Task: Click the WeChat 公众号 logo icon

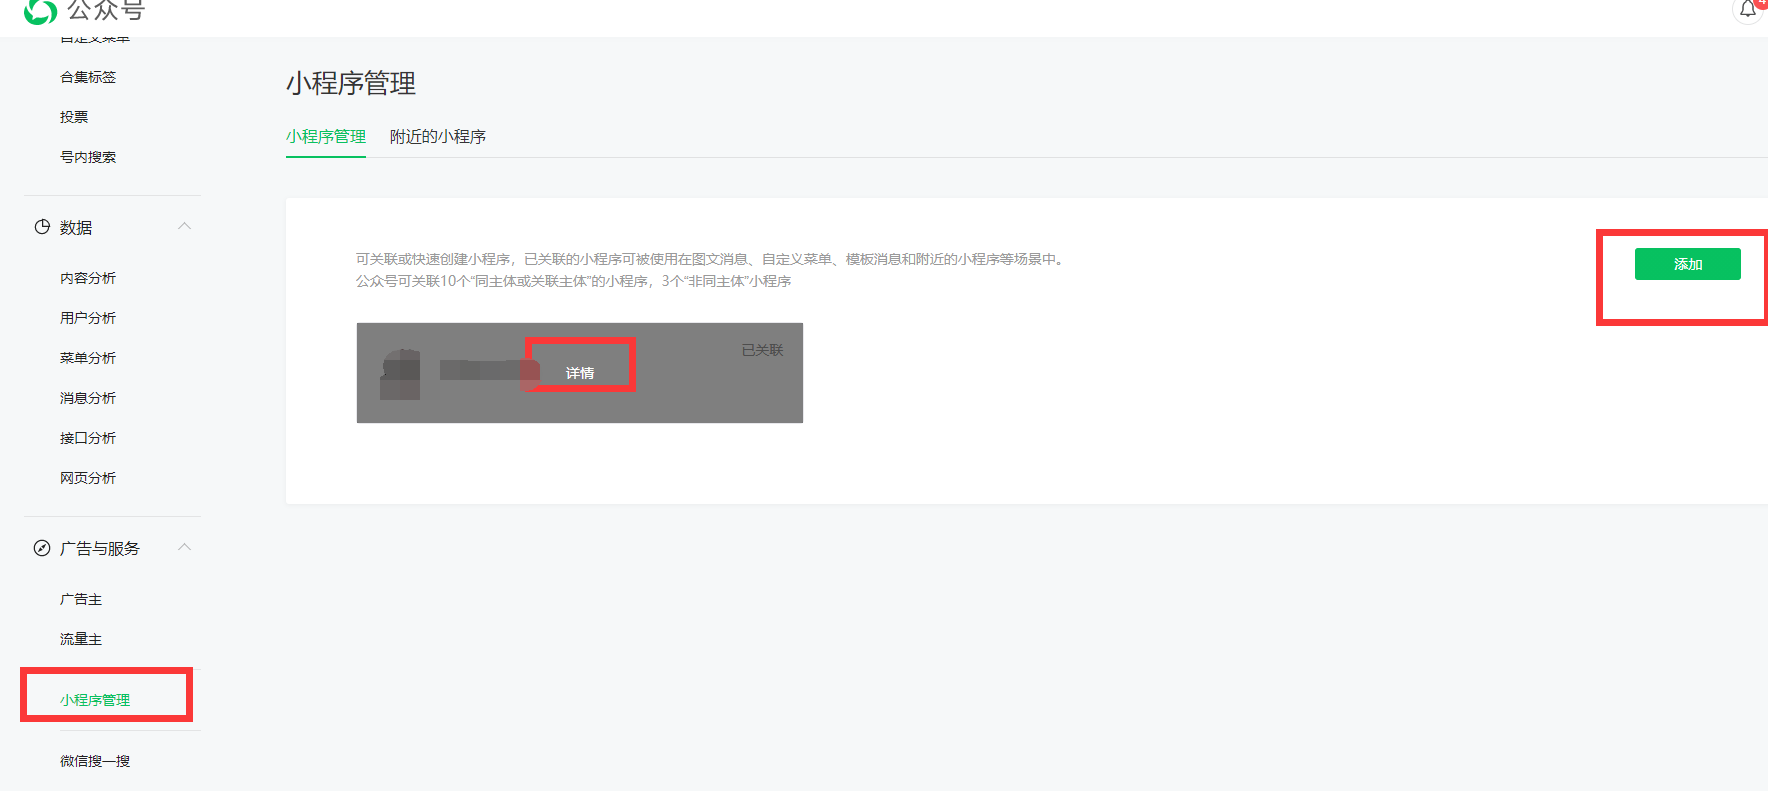Action: 40,11
